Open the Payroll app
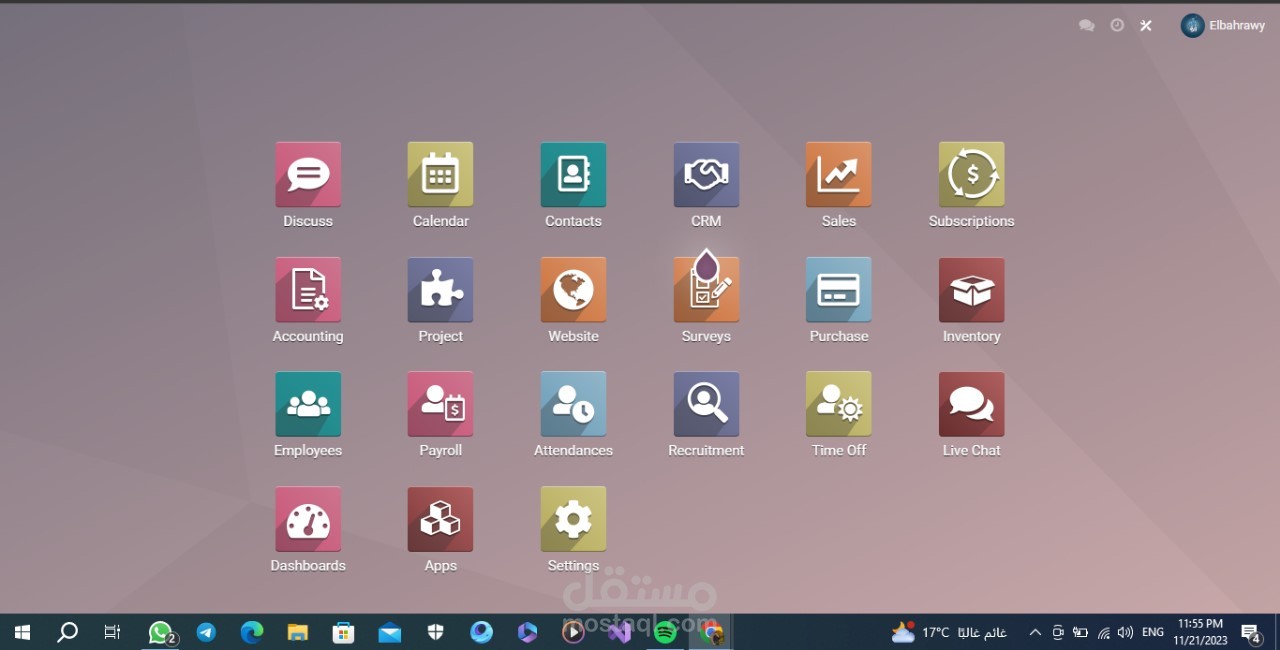The image size is (1280, 650). [x=440, y=404]
